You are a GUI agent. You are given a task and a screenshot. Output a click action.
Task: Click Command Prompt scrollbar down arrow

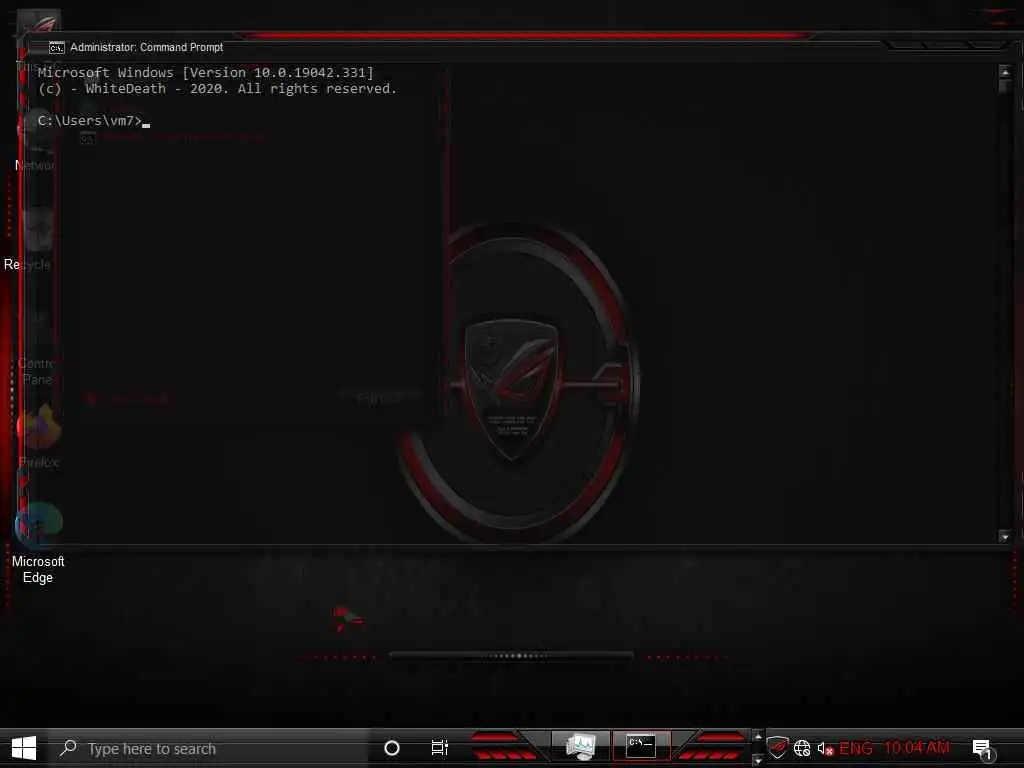coord(1005,537)
